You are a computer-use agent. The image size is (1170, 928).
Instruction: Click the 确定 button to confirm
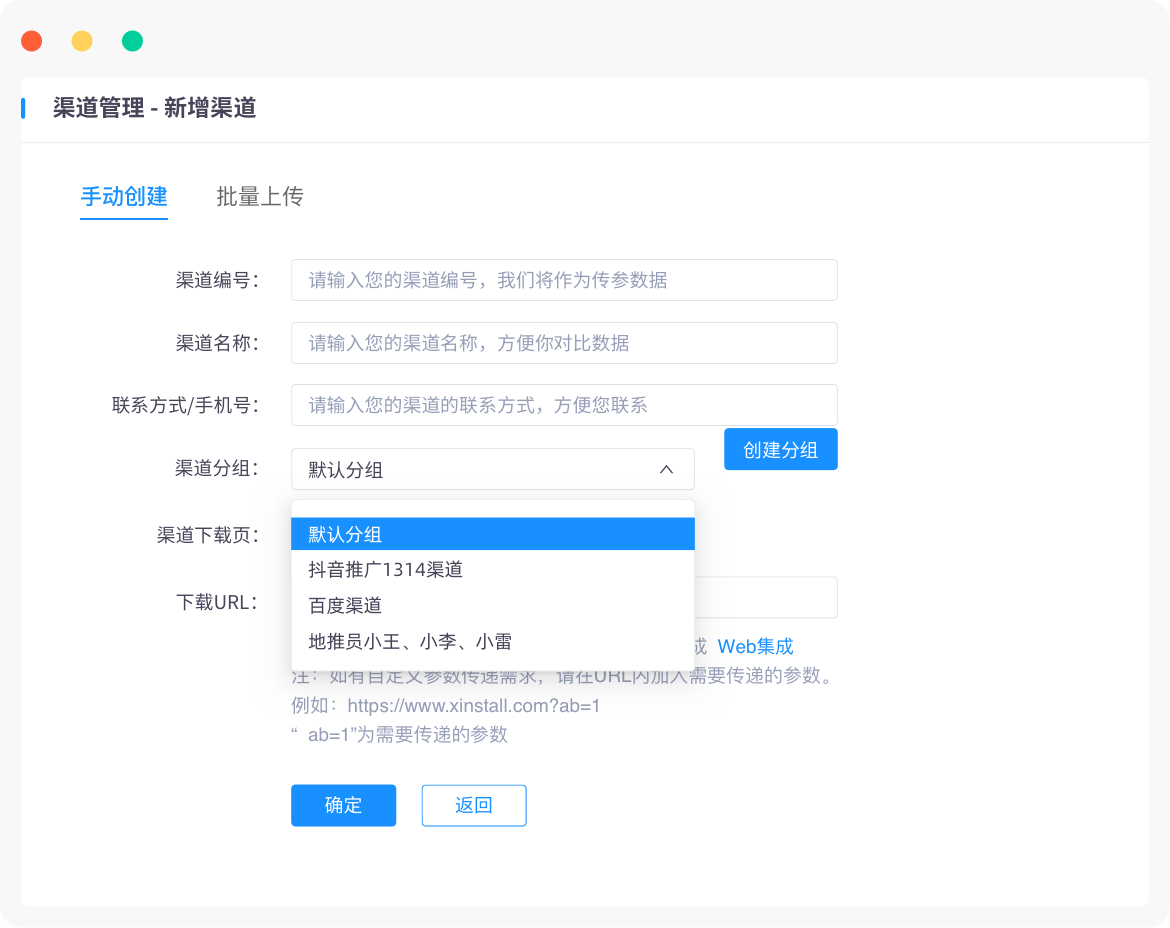pyautogui.click(x=343, y=805)
